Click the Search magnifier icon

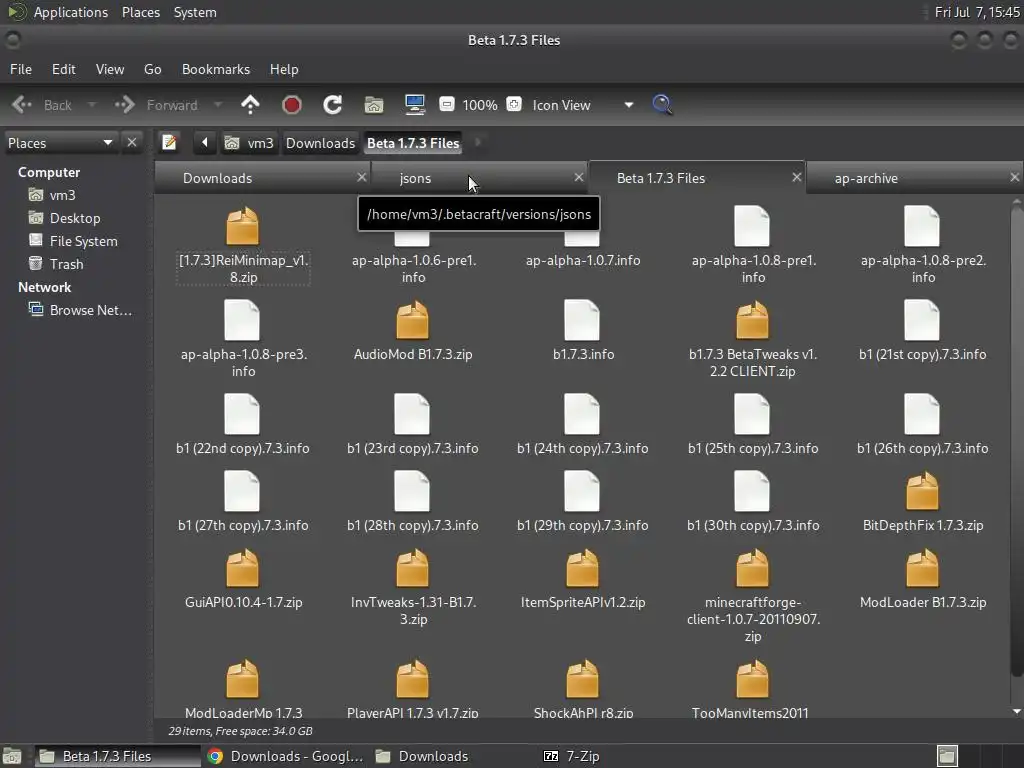point(662,104)
